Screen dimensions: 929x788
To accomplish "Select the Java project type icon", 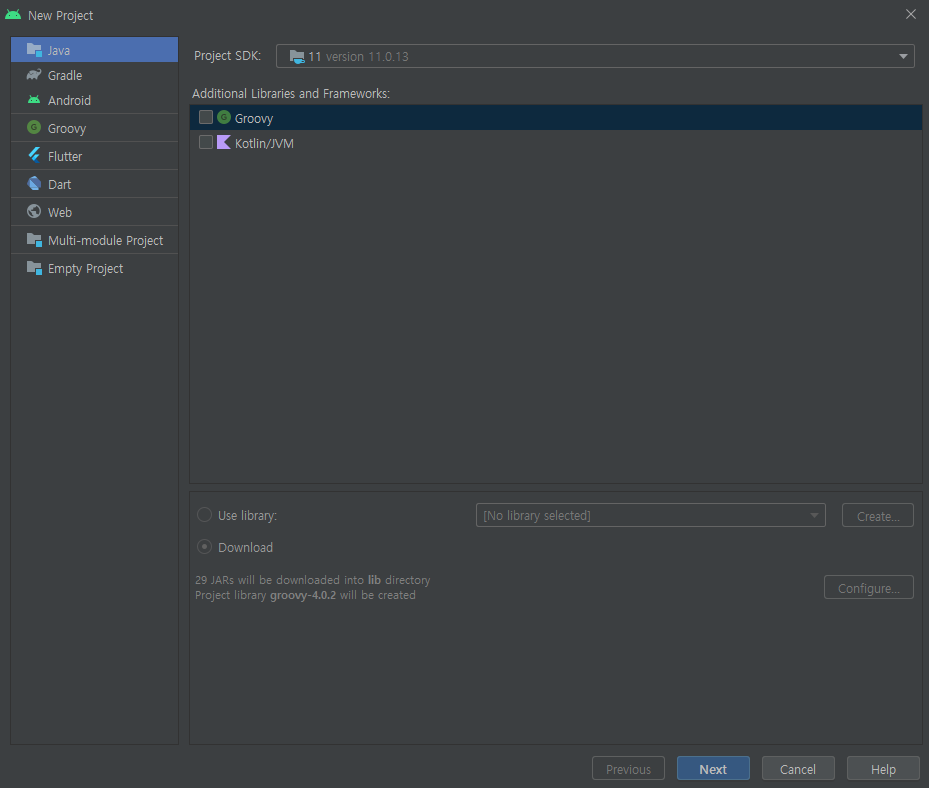I will click(34, 50).
